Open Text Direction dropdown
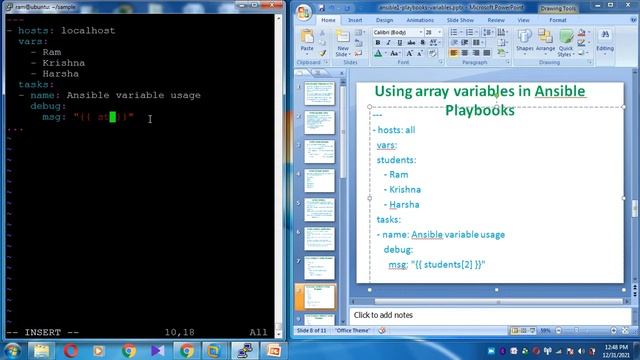640x360 pixels. (502, 32)
